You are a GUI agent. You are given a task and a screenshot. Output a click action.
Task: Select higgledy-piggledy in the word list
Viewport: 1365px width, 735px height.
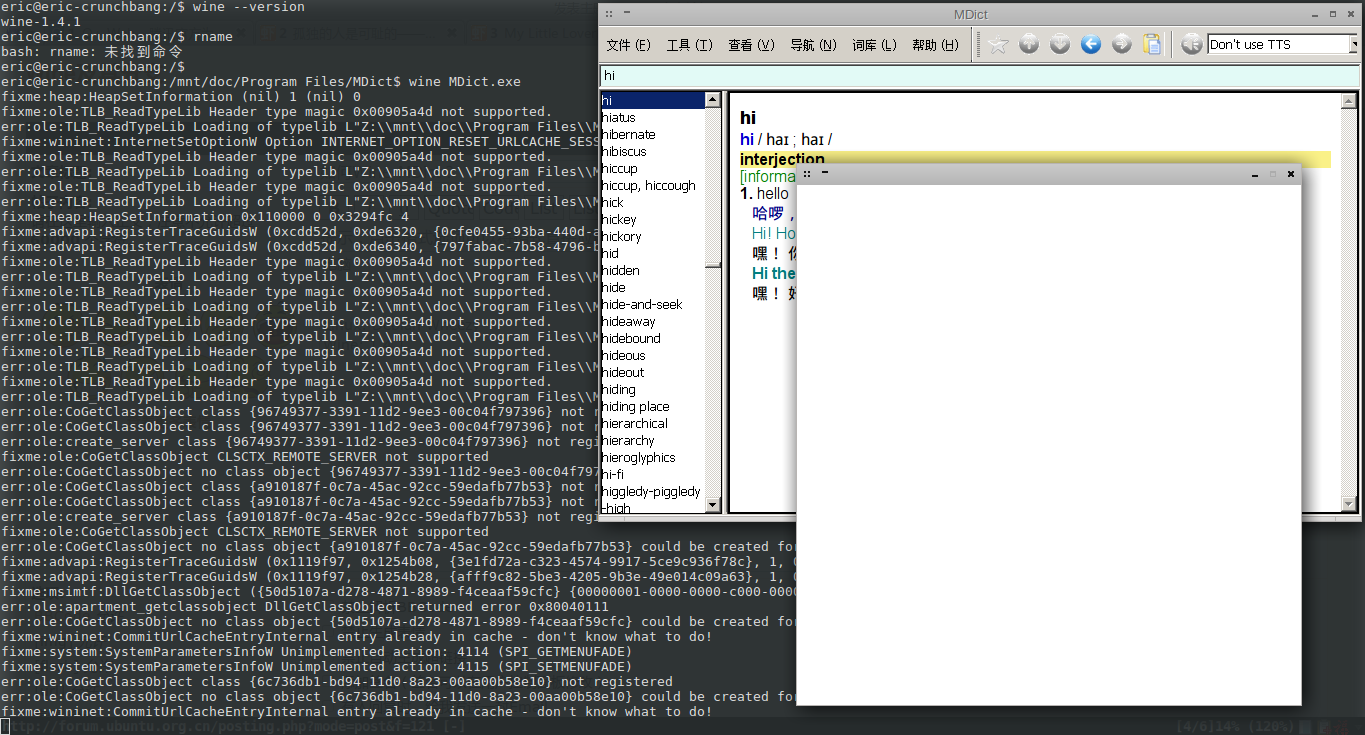[651, 491]
